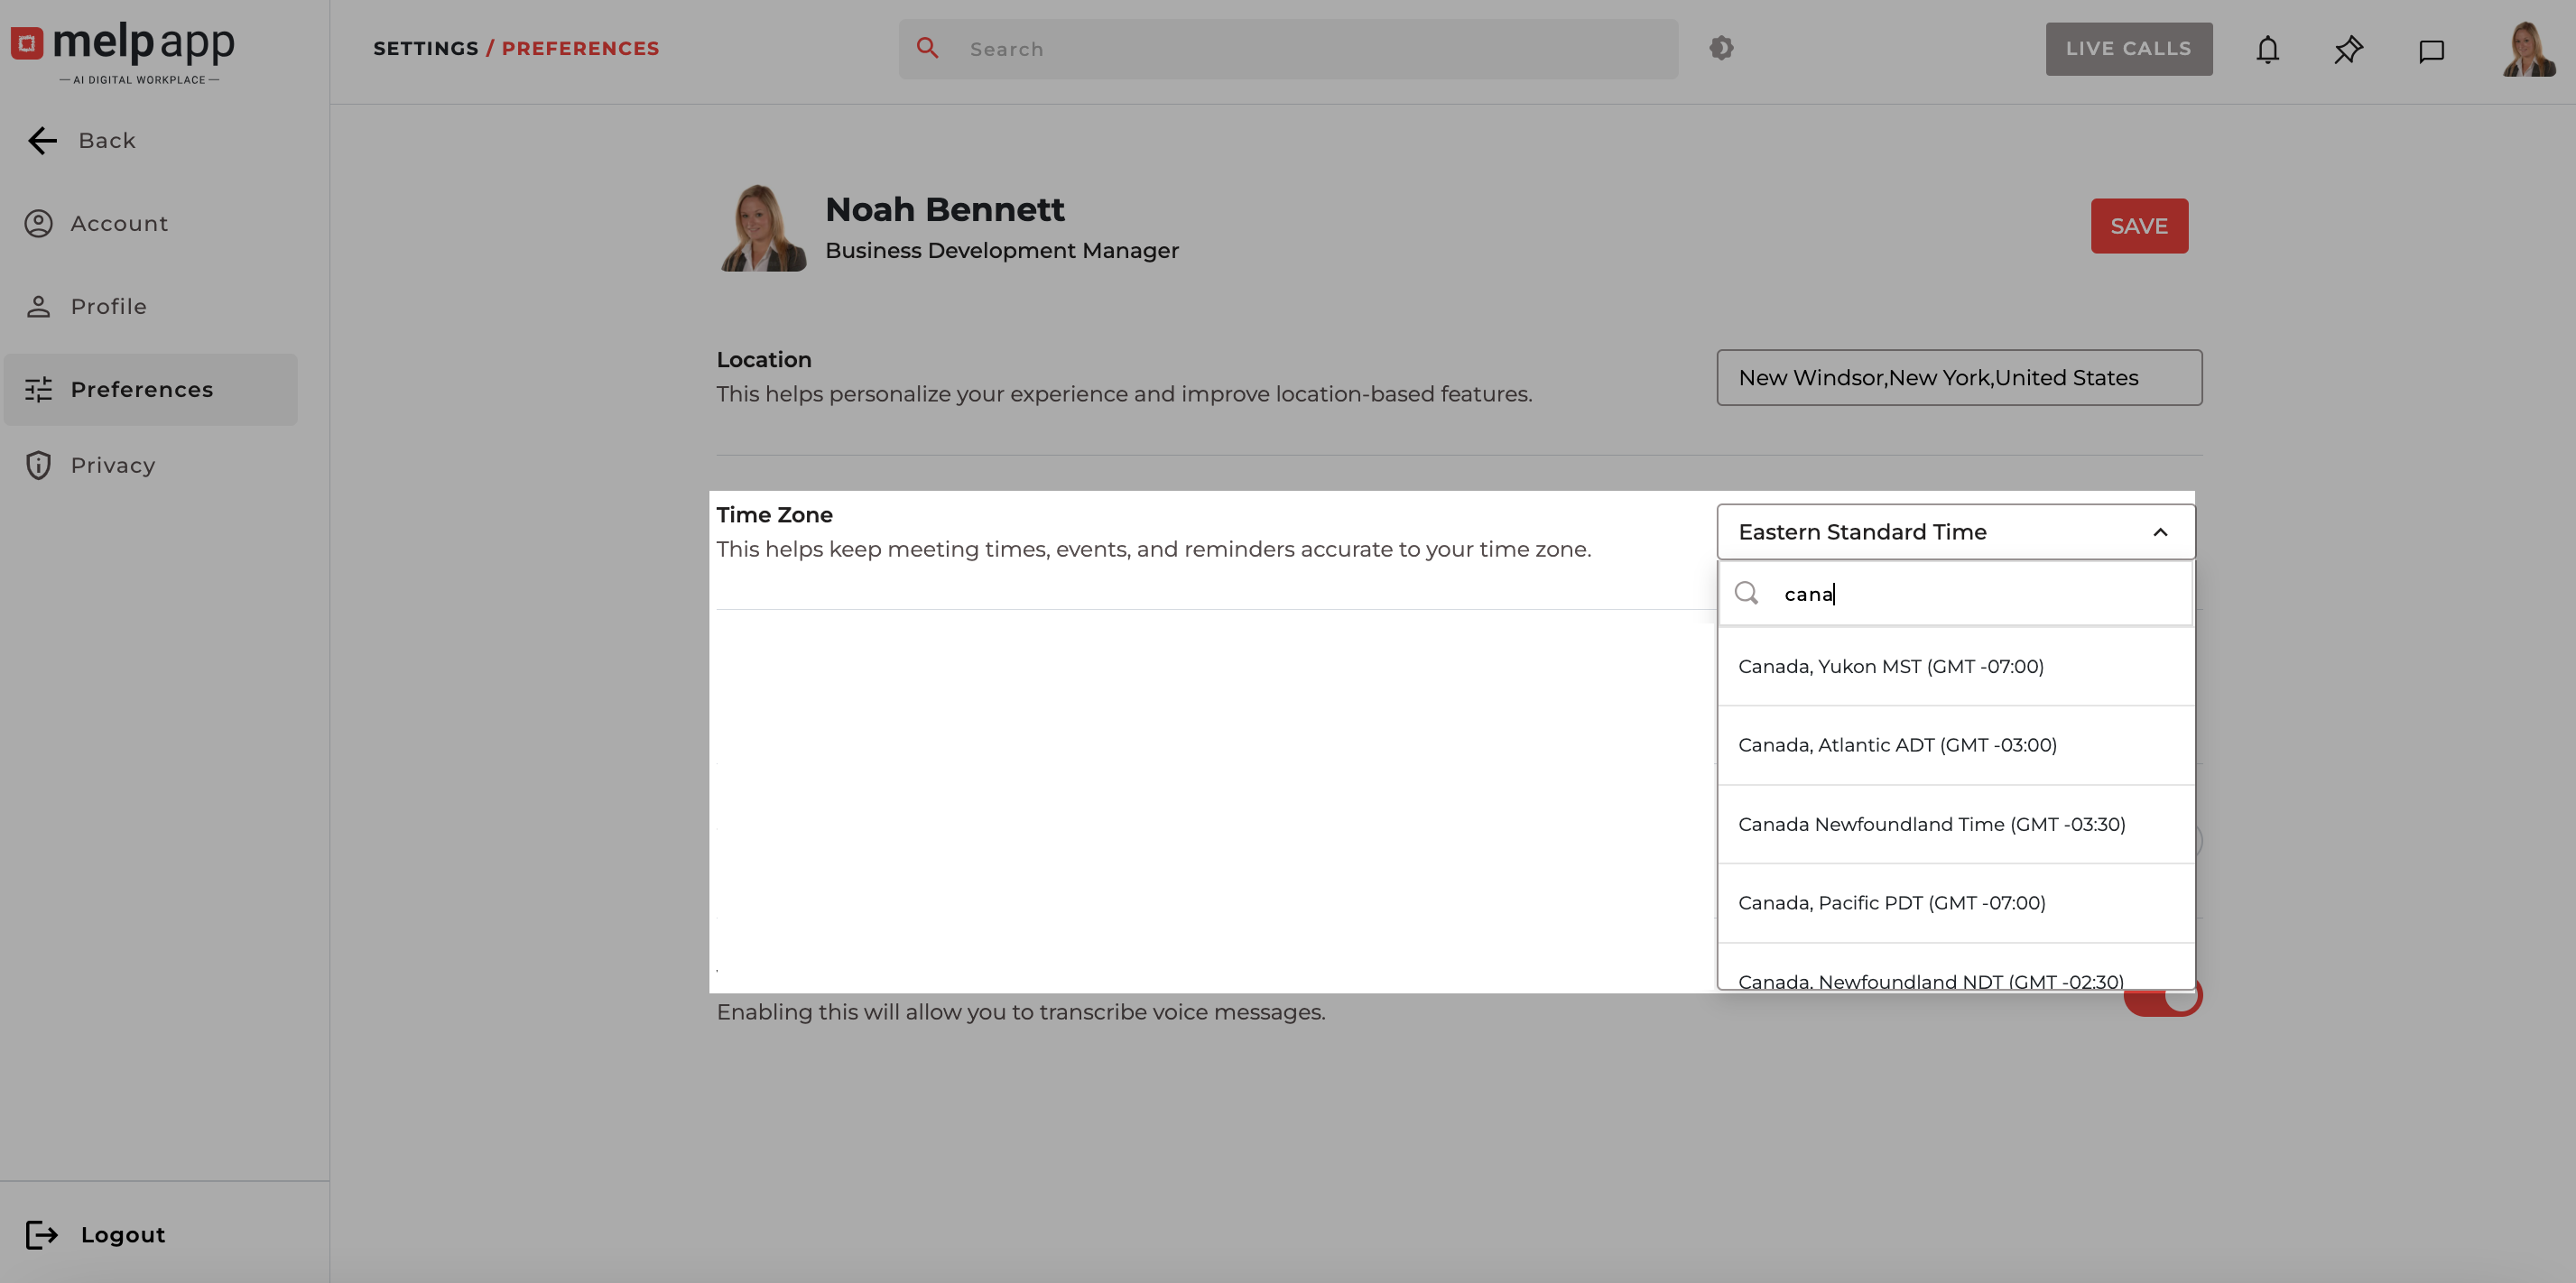Open pinned items pin icon
The width and height of the screenshot is (2576, 1283).
(x=2348, y=50)
